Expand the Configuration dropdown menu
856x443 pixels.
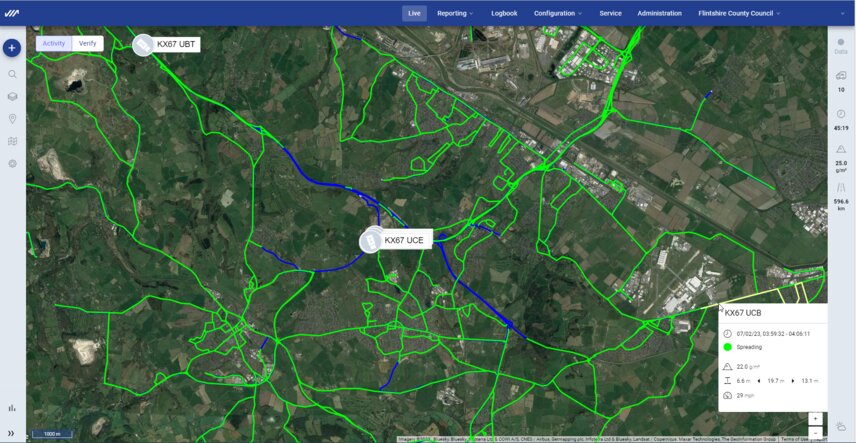pos(558,14)
